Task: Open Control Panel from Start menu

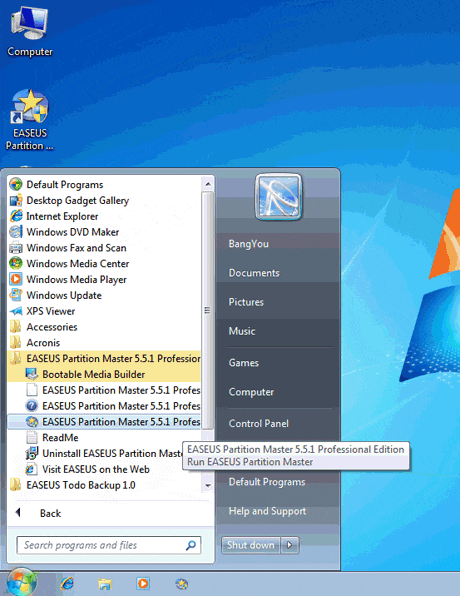Action: (x=259, y=423)
